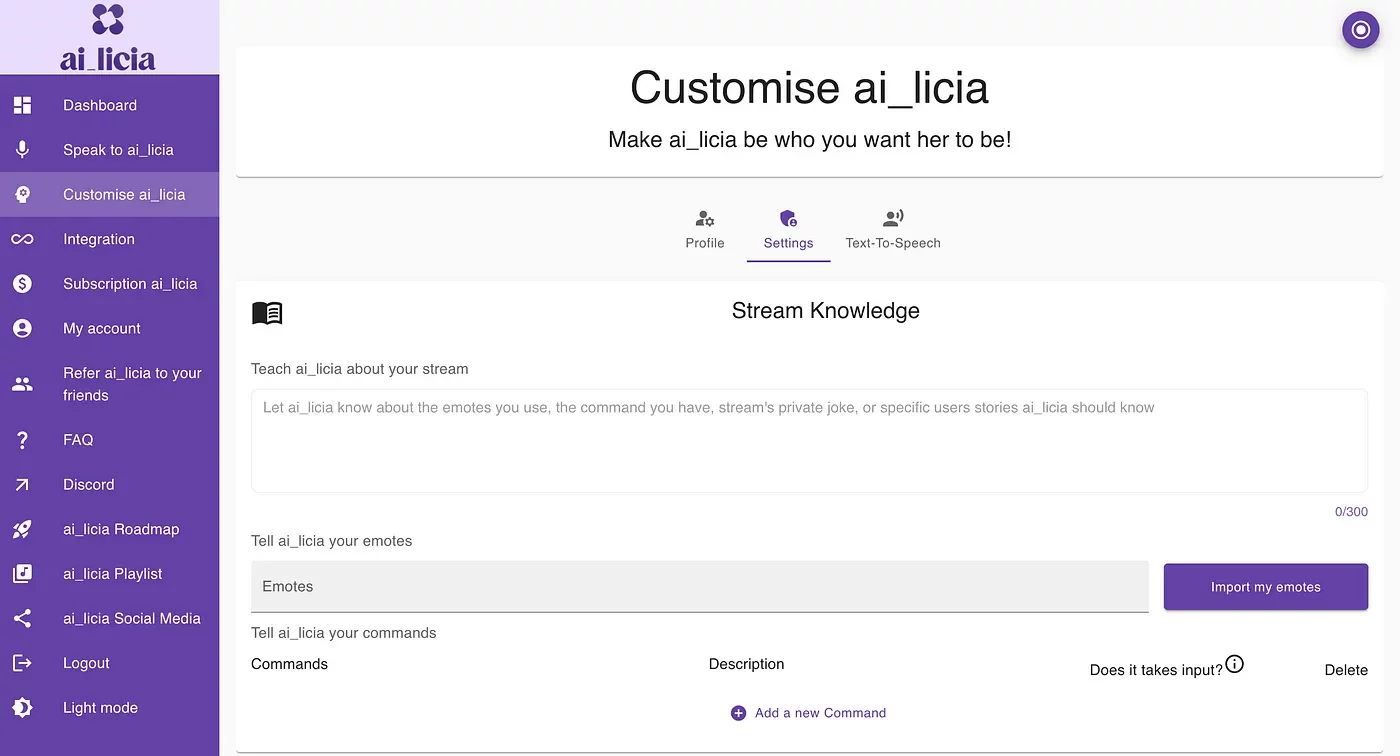The width and height of the screenshot is (1400, 756).
Task: Click the share icon for ai_licia Social Media
Action: tap(22, 618)
